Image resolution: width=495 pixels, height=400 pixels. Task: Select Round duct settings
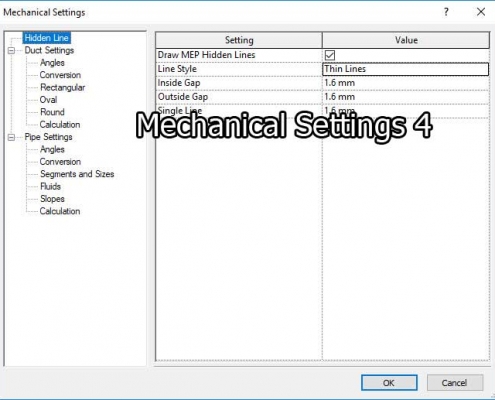tap(52, 112)
